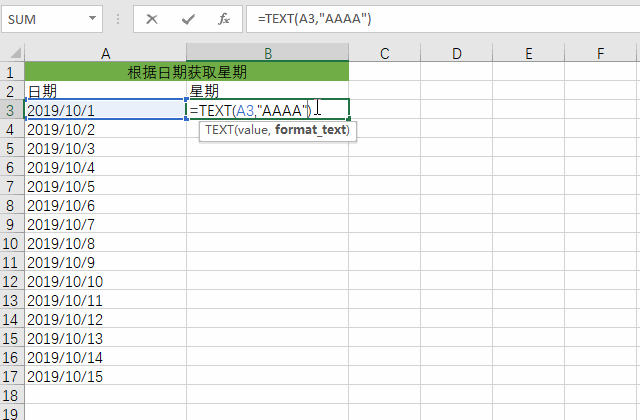Select column E header
Image resolution: width=640 pixels, height=420 pixels.
coord(529,53)
